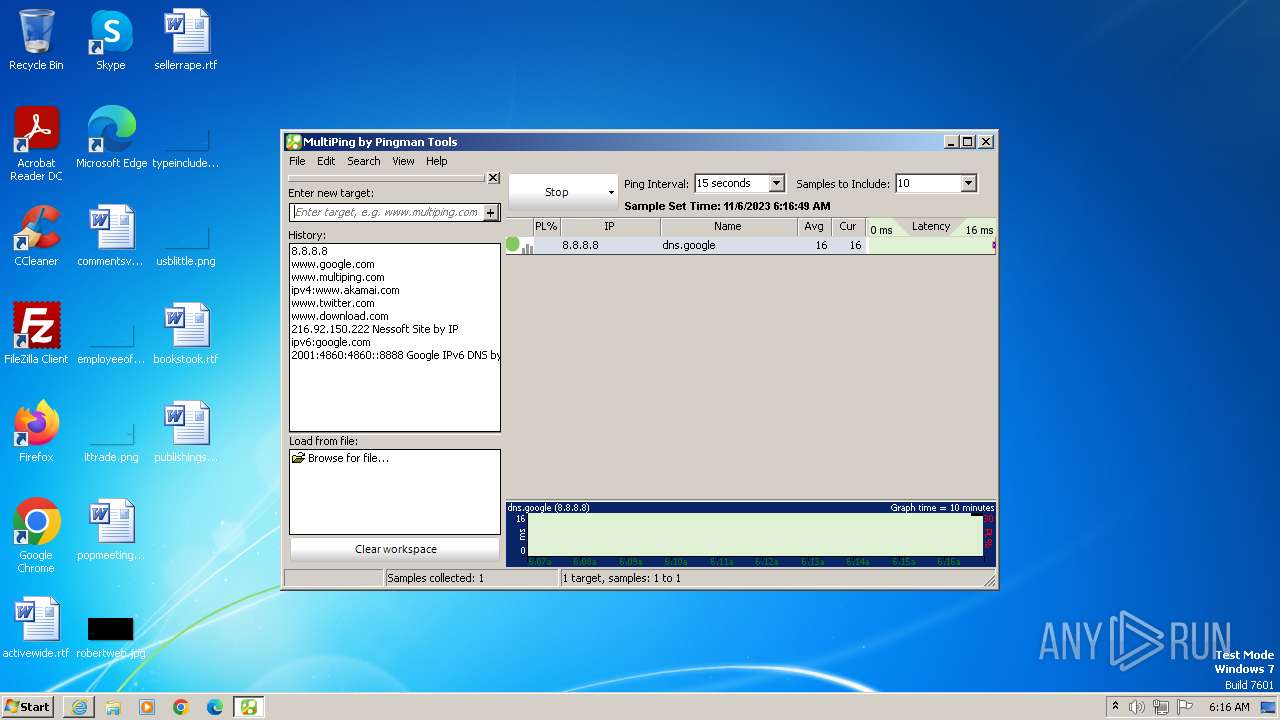Screen dimensions: 1280x720
Task: Click graph bars icon in 8.8.8.8 row
Action: click(527, 247)
